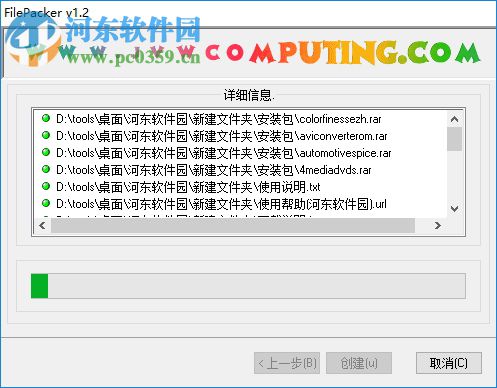Select the 4mediadvds.rar file path row
The height and width of the screenshot is (388, 497).
pos(214,170)
